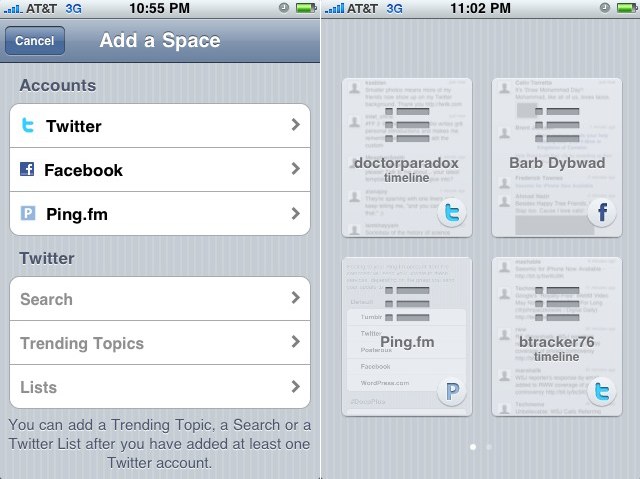Expand the Facebook account row chevron
Viewport: 640px width, 479px height.
click(x=296, y=169)
